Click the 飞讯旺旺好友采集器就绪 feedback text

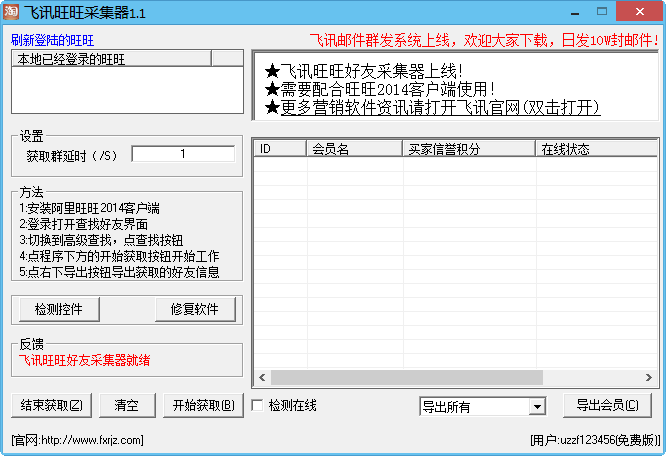pyautogui.click(x=85, y=360)
